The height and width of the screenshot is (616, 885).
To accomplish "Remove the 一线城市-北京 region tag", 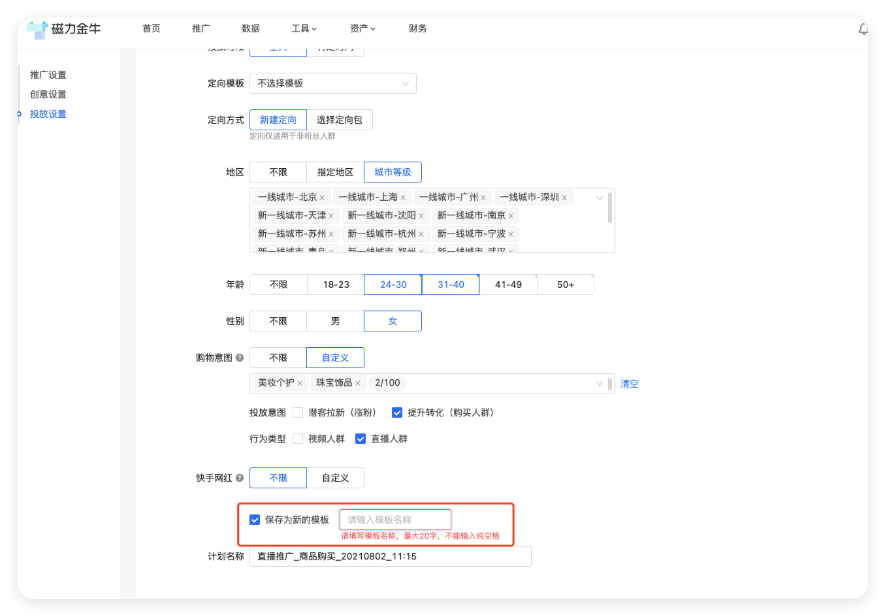I will click(x=320, y=196).
